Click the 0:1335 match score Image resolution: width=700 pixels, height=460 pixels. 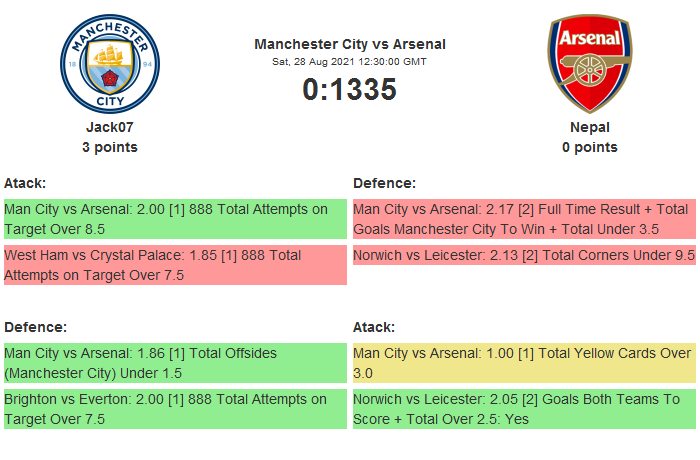point(350,89)
